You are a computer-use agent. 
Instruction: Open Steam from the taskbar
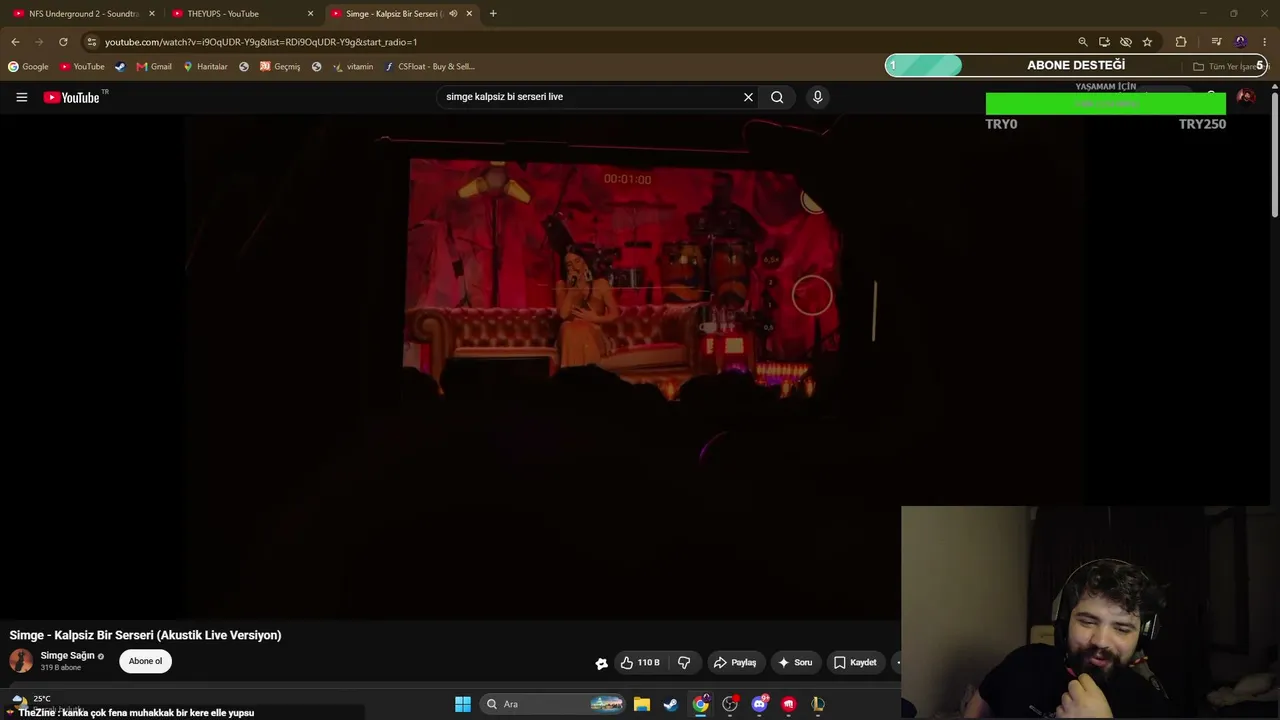coord(670,704)
